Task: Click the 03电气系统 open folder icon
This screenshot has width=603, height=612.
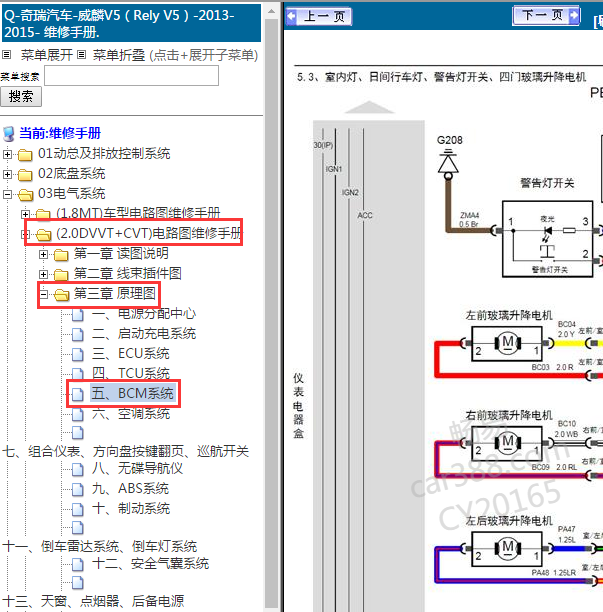Action: tap(25, 195)
